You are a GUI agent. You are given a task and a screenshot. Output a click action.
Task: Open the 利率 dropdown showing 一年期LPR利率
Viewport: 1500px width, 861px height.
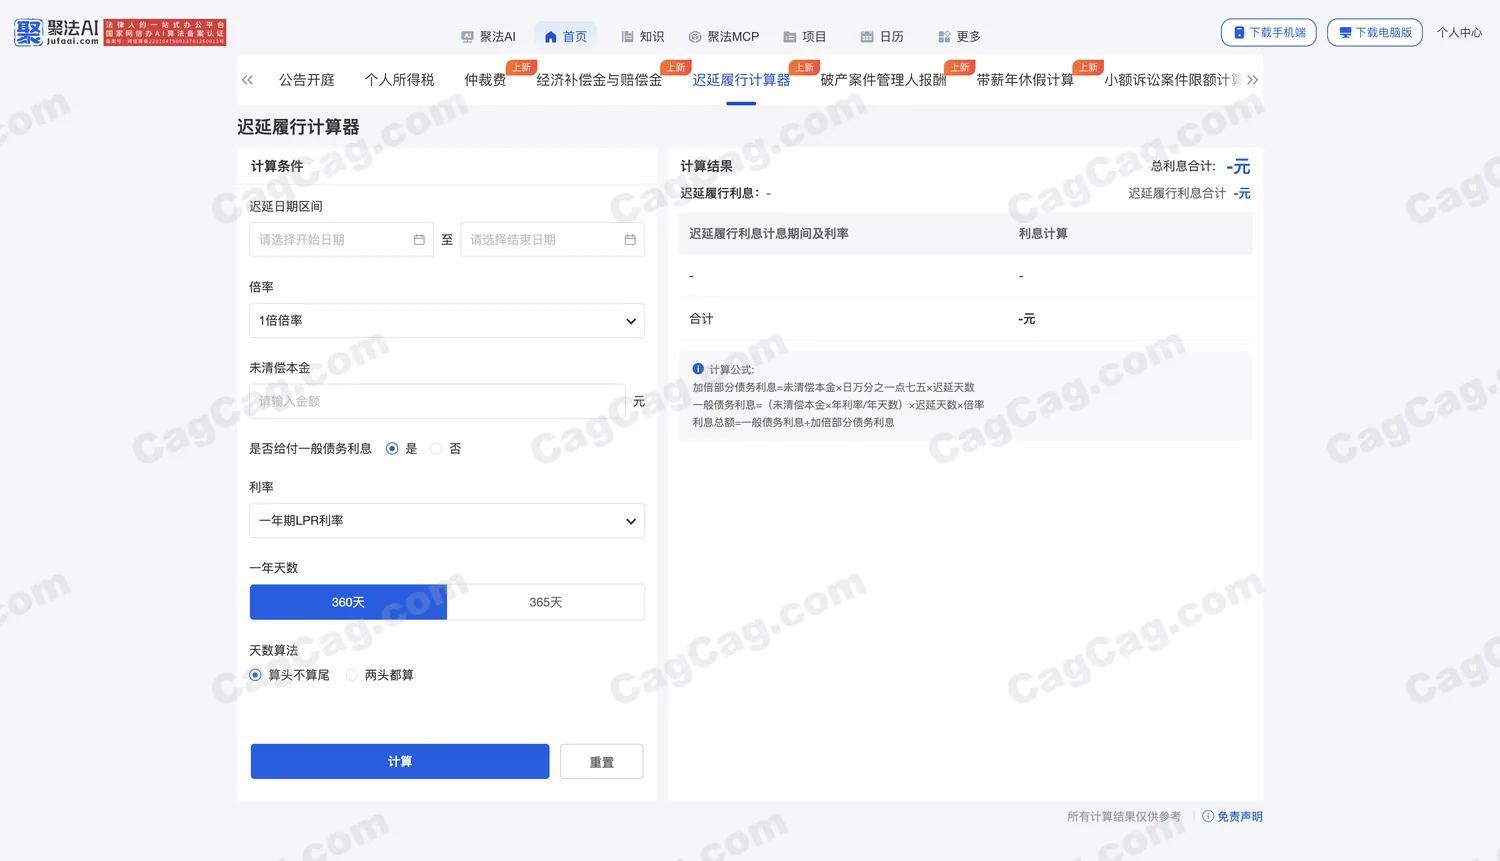(447, 521)
